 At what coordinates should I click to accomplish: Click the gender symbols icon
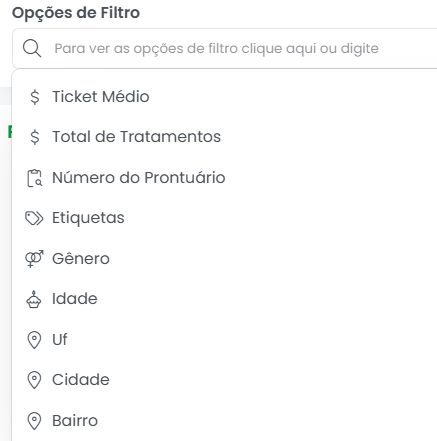34,259
